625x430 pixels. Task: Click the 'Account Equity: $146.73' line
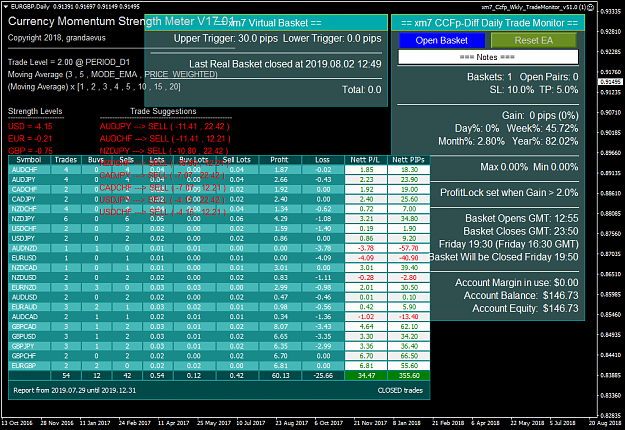pos(525,308)
